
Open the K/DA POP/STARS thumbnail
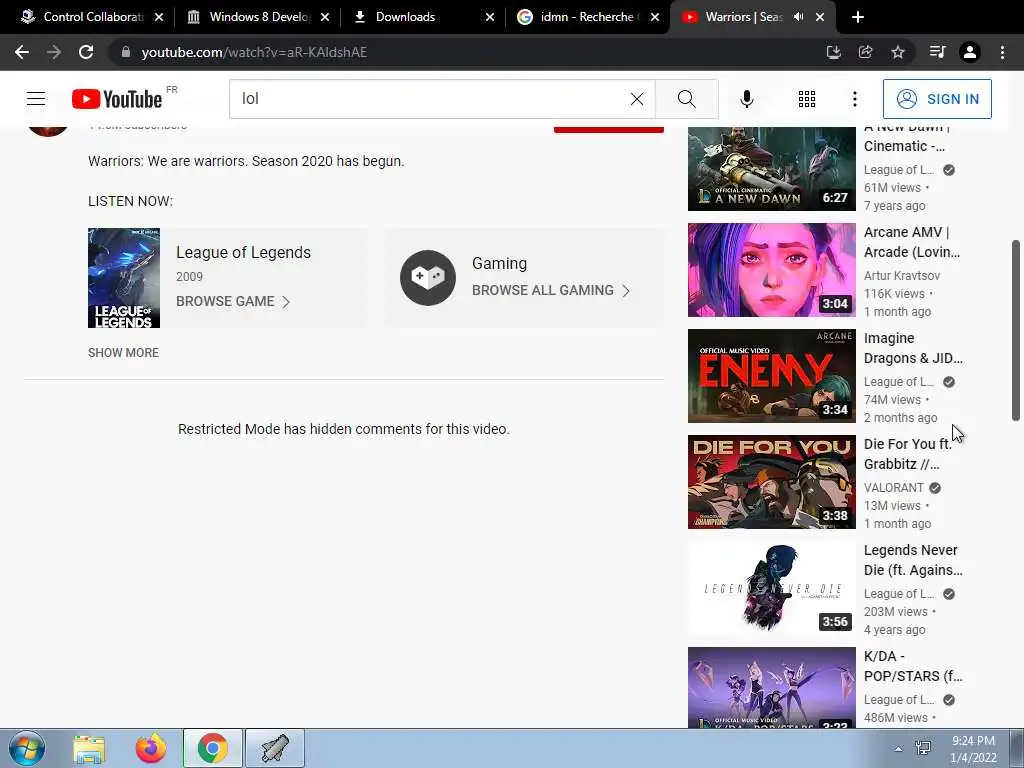pos(771,687)
